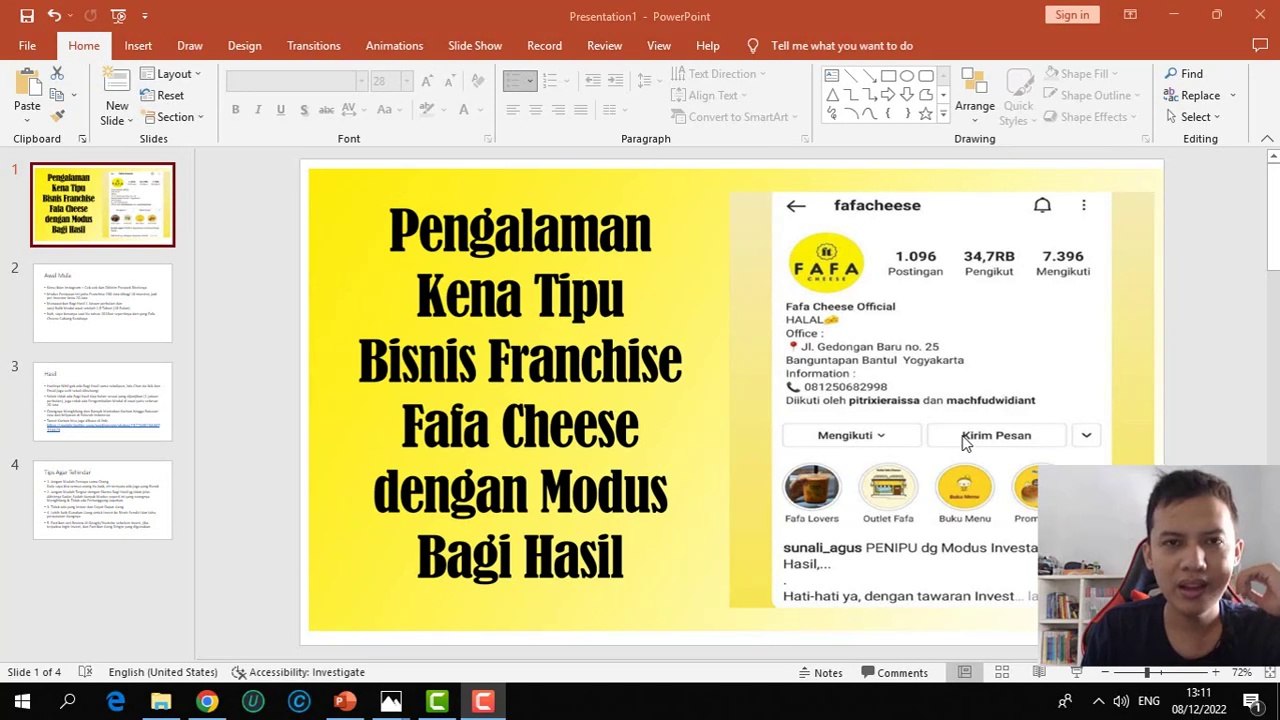The image size is (1280, 720).
Task: Click the Undo arrow in the title bar
Action: tap(54, 16)
